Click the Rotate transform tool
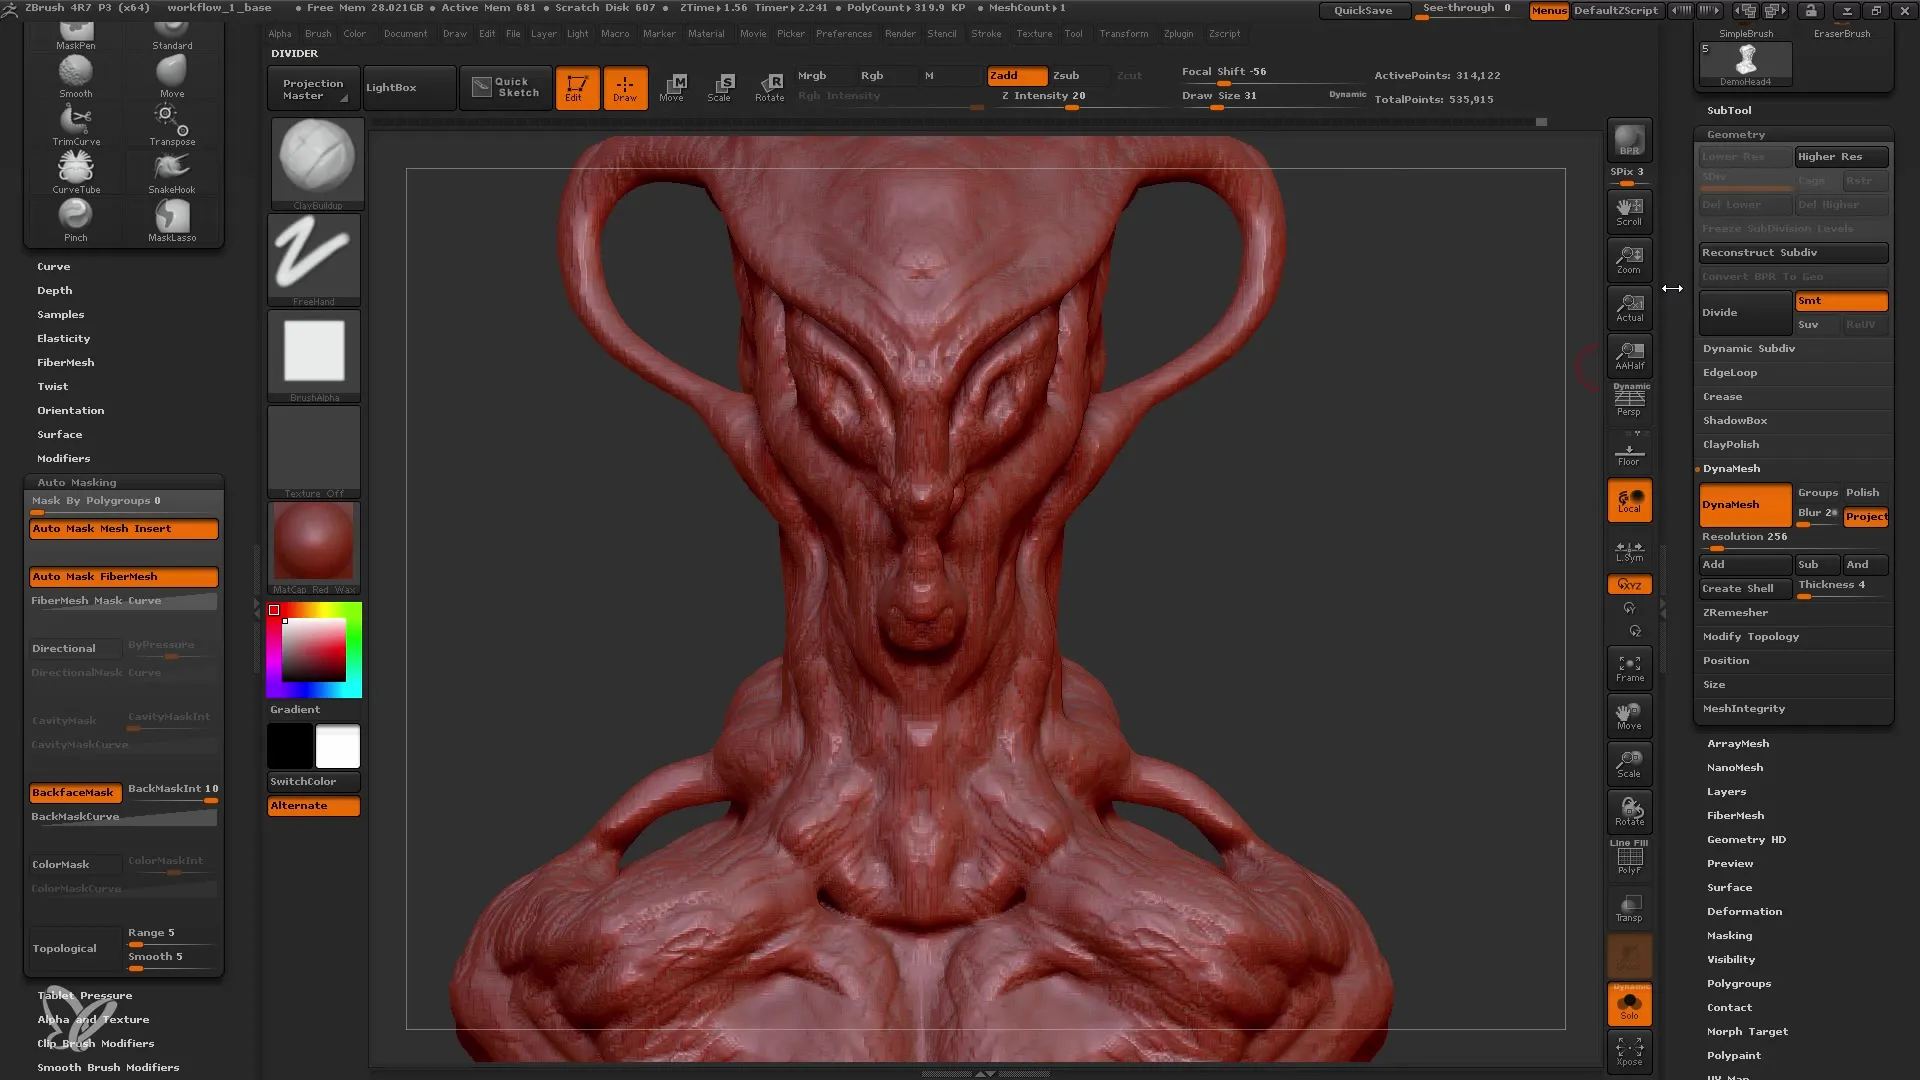This screenshot has height=1080, width=1920. pyautogui.click(x=769, y=86)
